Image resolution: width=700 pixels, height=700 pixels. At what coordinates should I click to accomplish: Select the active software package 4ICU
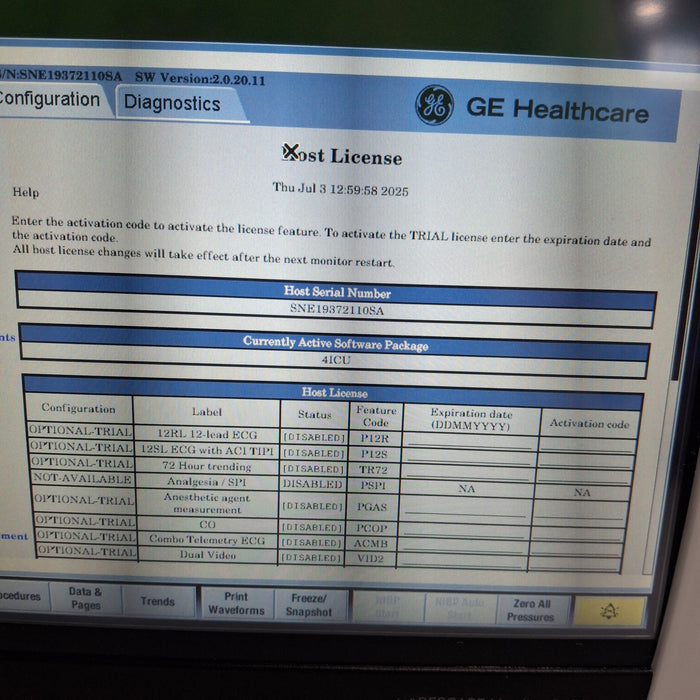(336, 360)
